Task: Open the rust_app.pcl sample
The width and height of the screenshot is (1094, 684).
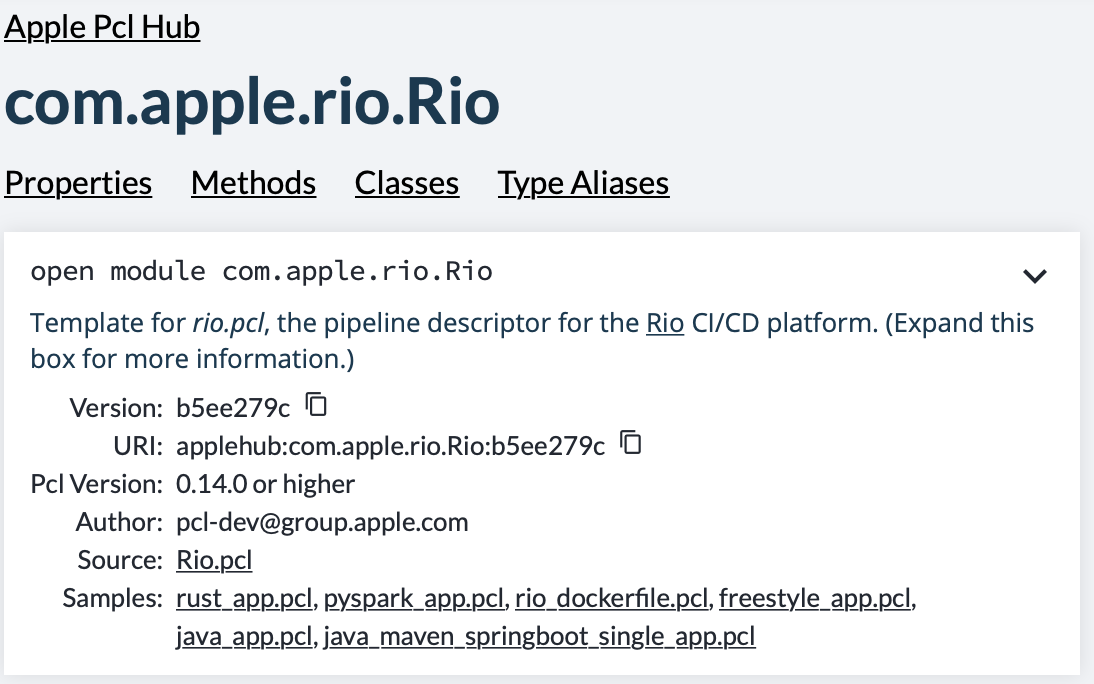Action: (245, 598)
